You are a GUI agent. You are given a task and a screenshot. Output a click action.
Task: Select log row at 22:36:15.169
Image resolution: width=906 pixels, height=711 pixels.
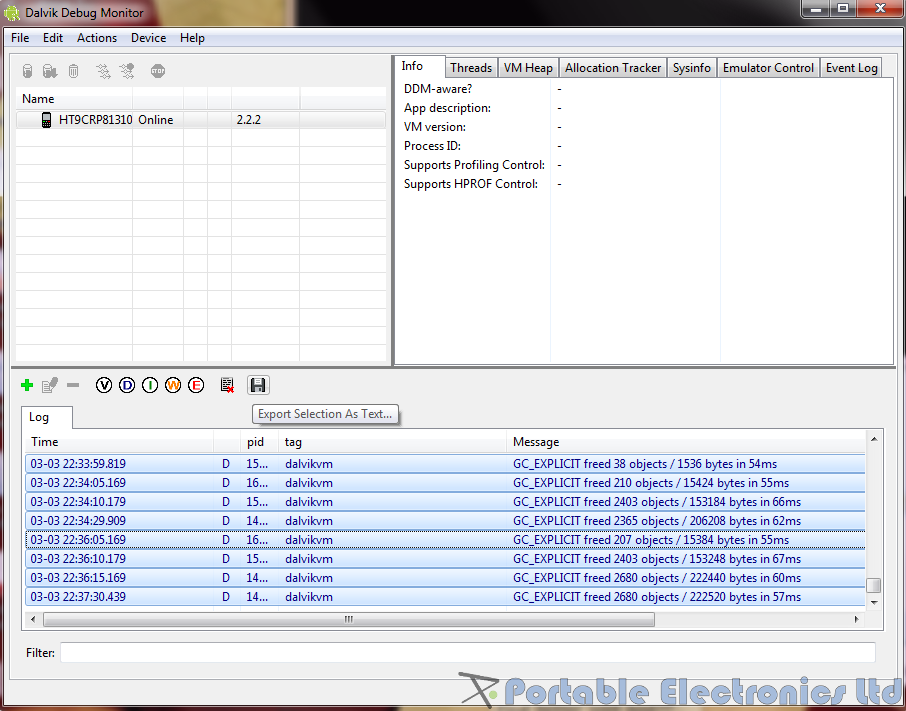[x=445, y=578]
